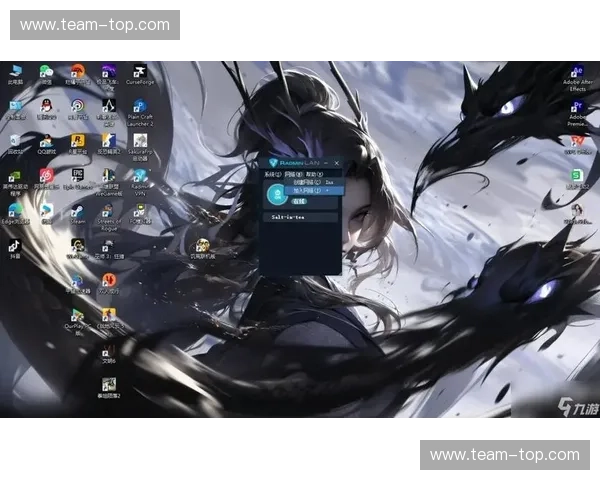Open the 网络 menu in Radmin LAN
Viewport: 600px width, 480px height.
[291, 173]
